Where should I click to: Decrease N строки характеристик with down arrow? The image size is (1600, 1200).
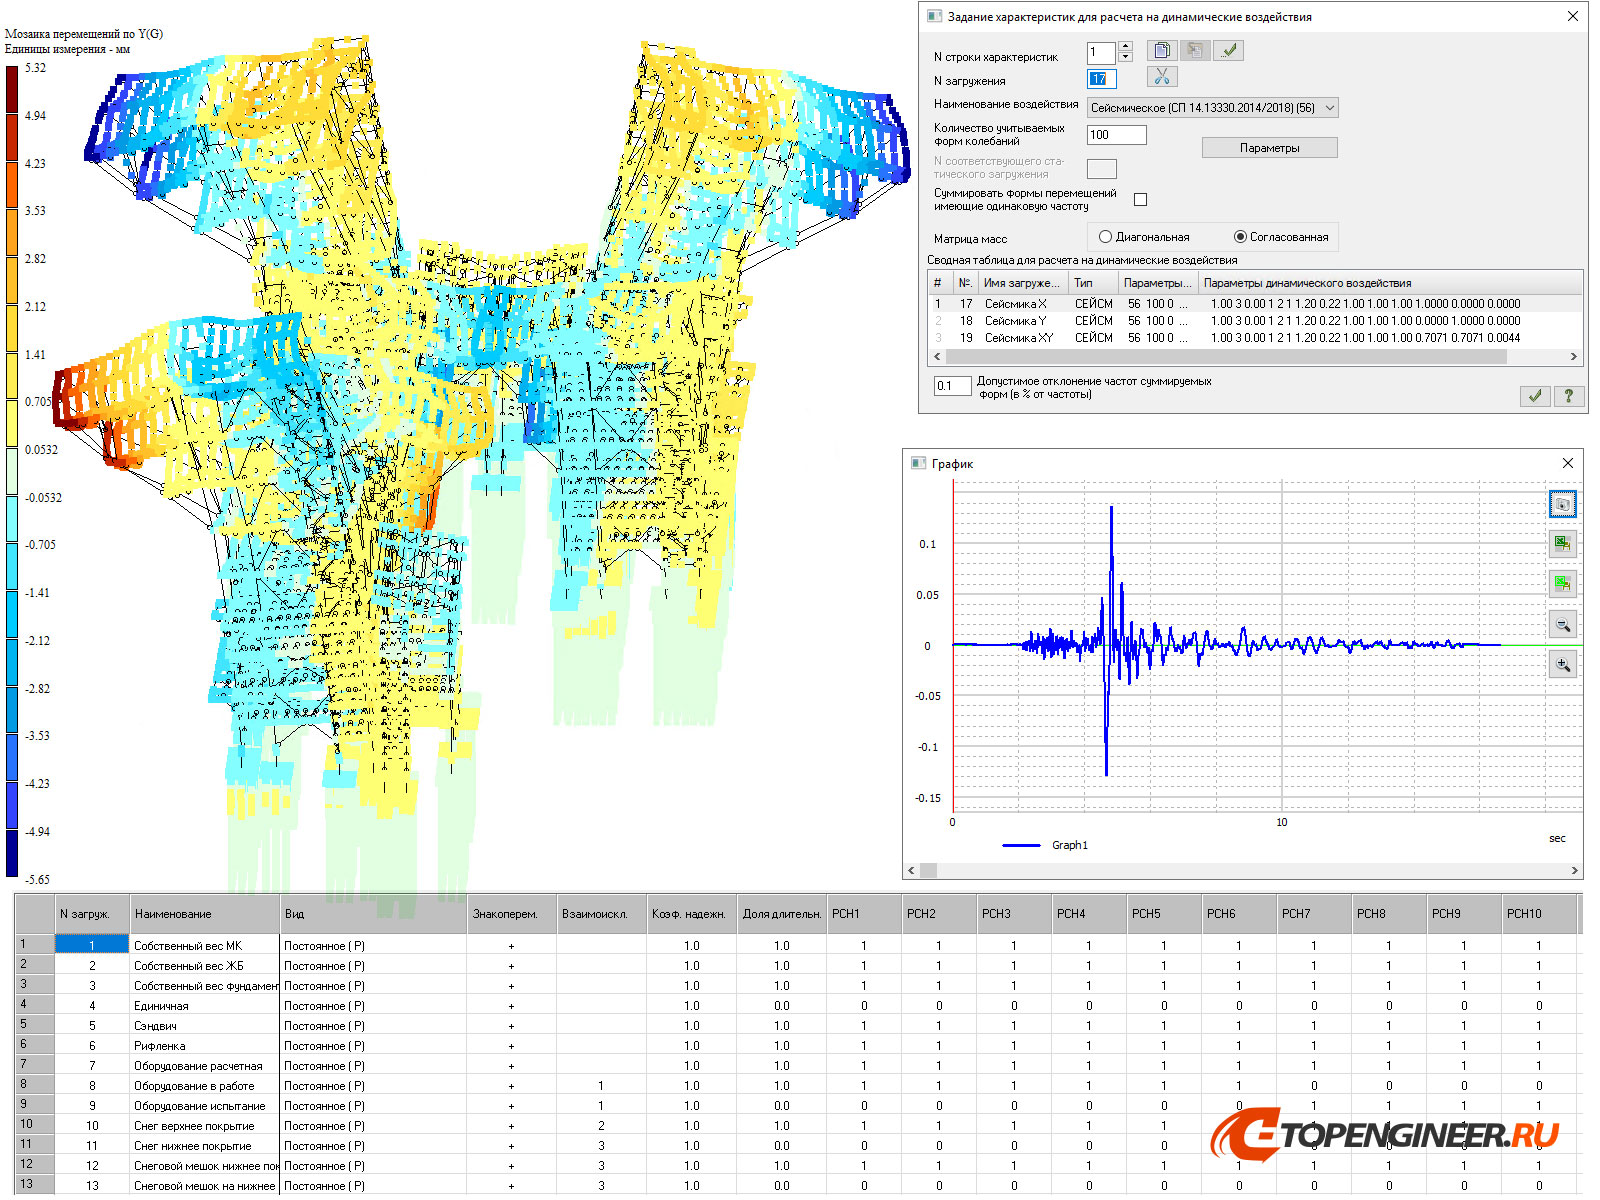(1125, 57)
